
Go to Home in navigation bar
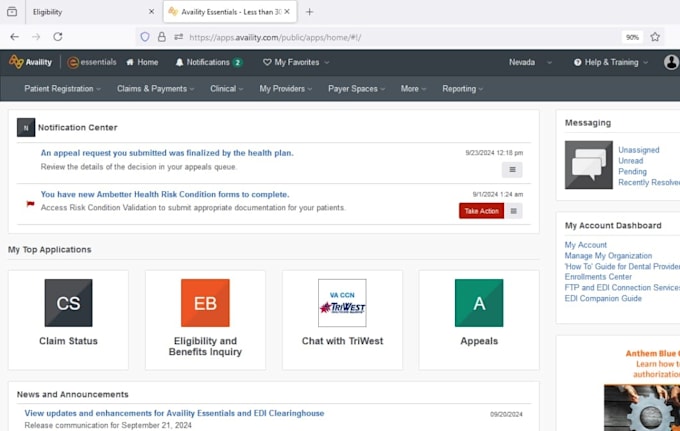(142, 62)
